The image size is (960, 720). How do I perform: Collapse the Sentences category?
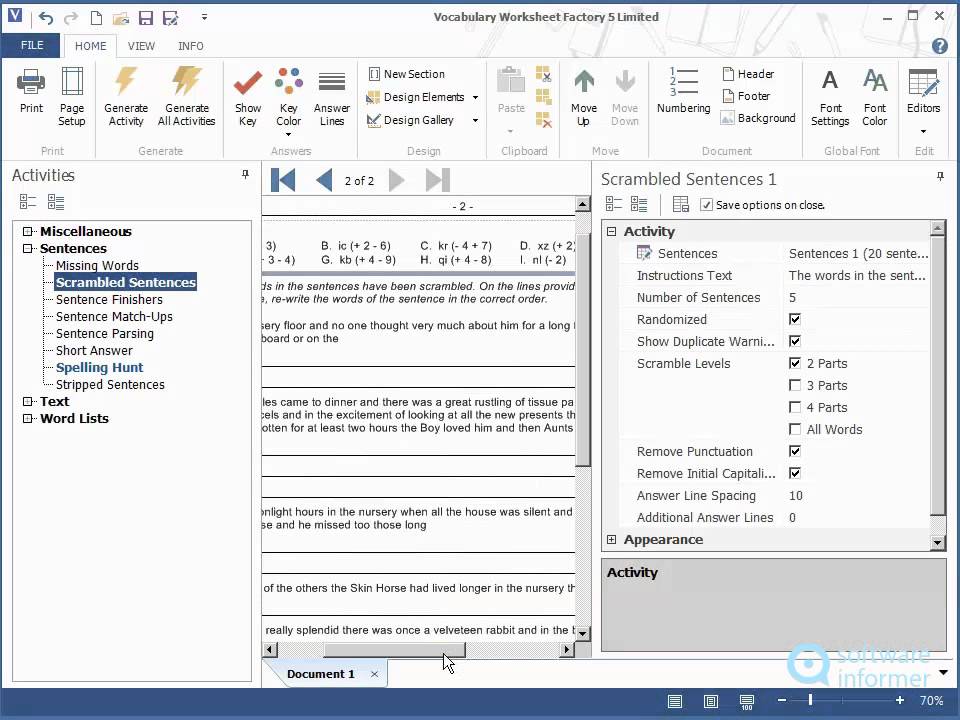(x=28, y=249)
